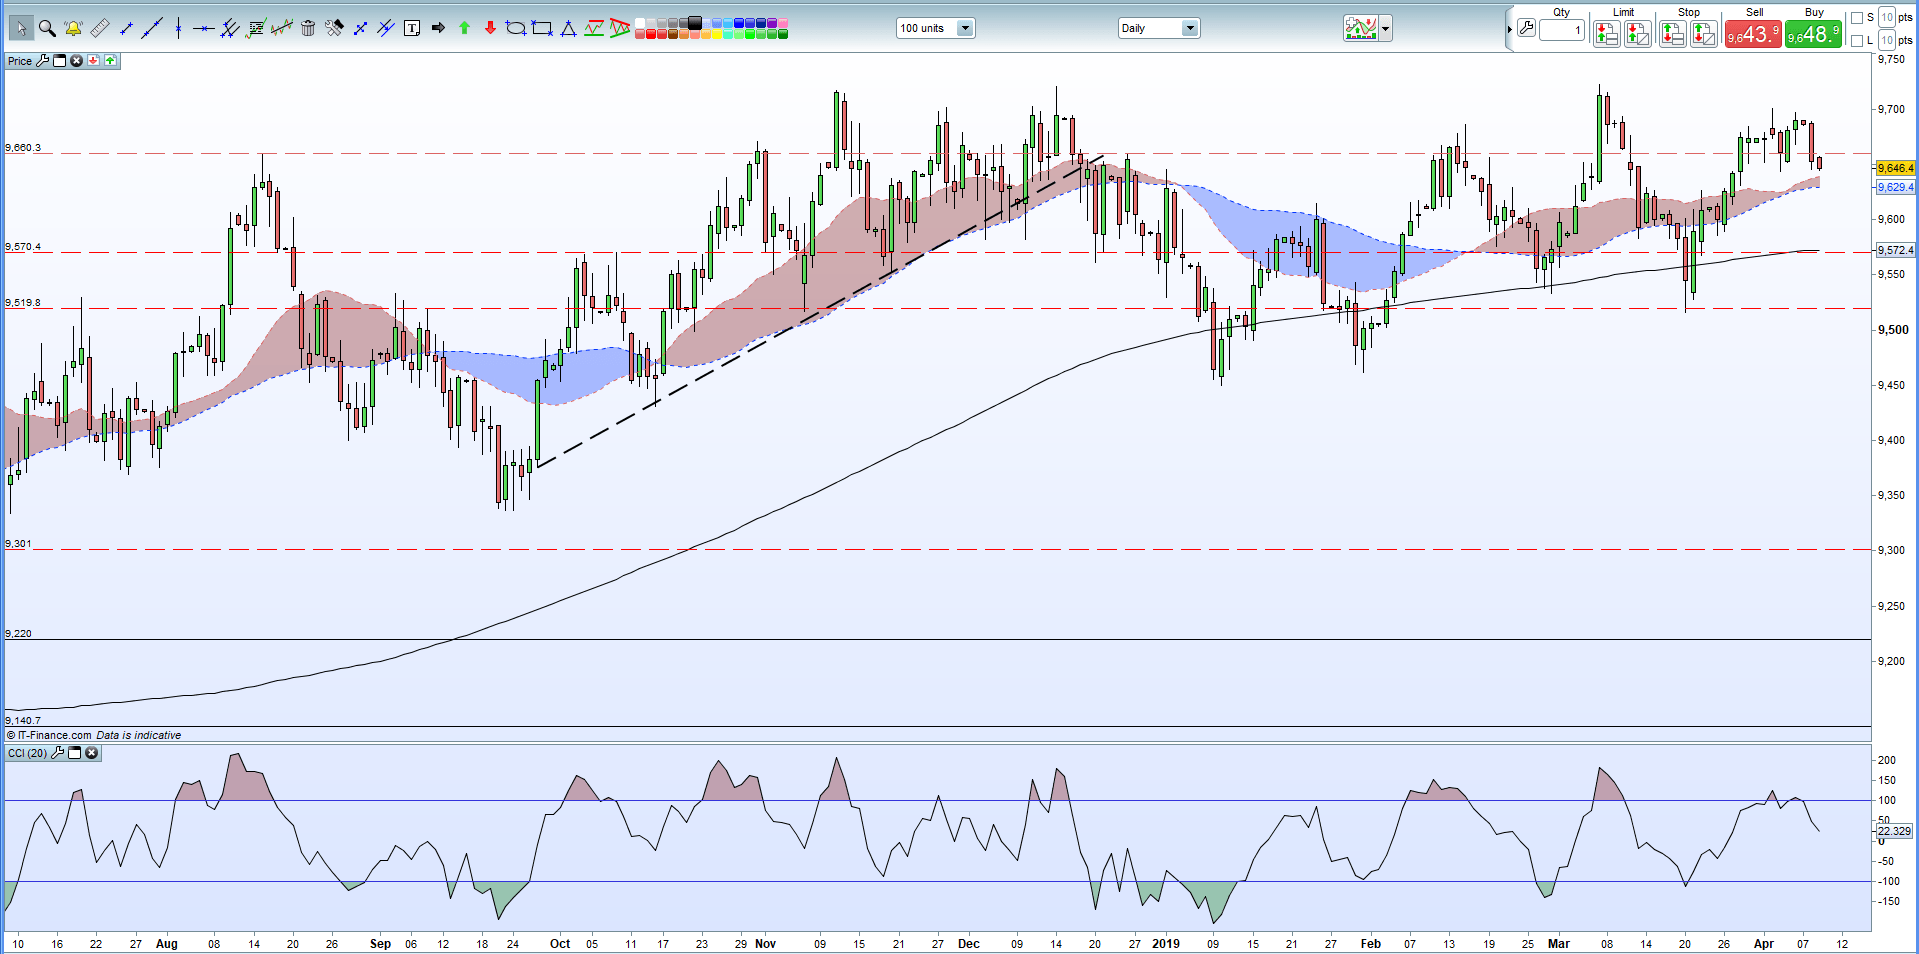Click the 9,140.7 level label

[x=24, y=721]
